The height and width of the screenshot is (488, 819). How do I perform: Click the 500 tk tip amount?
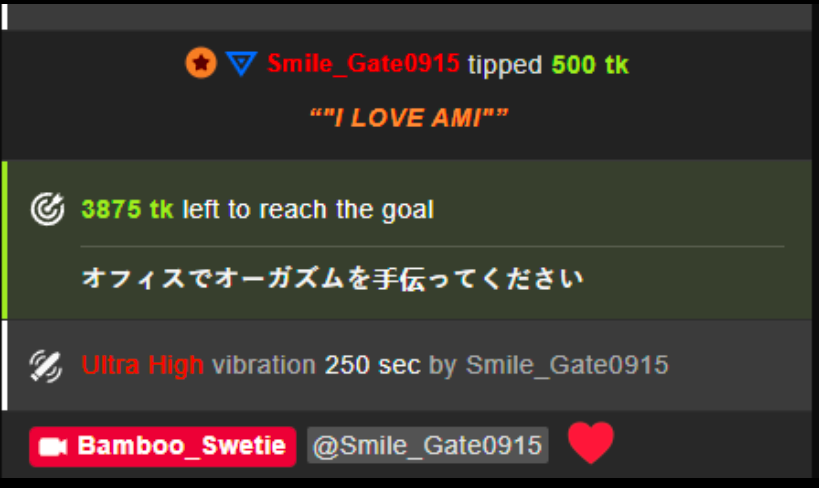[590, 65]
